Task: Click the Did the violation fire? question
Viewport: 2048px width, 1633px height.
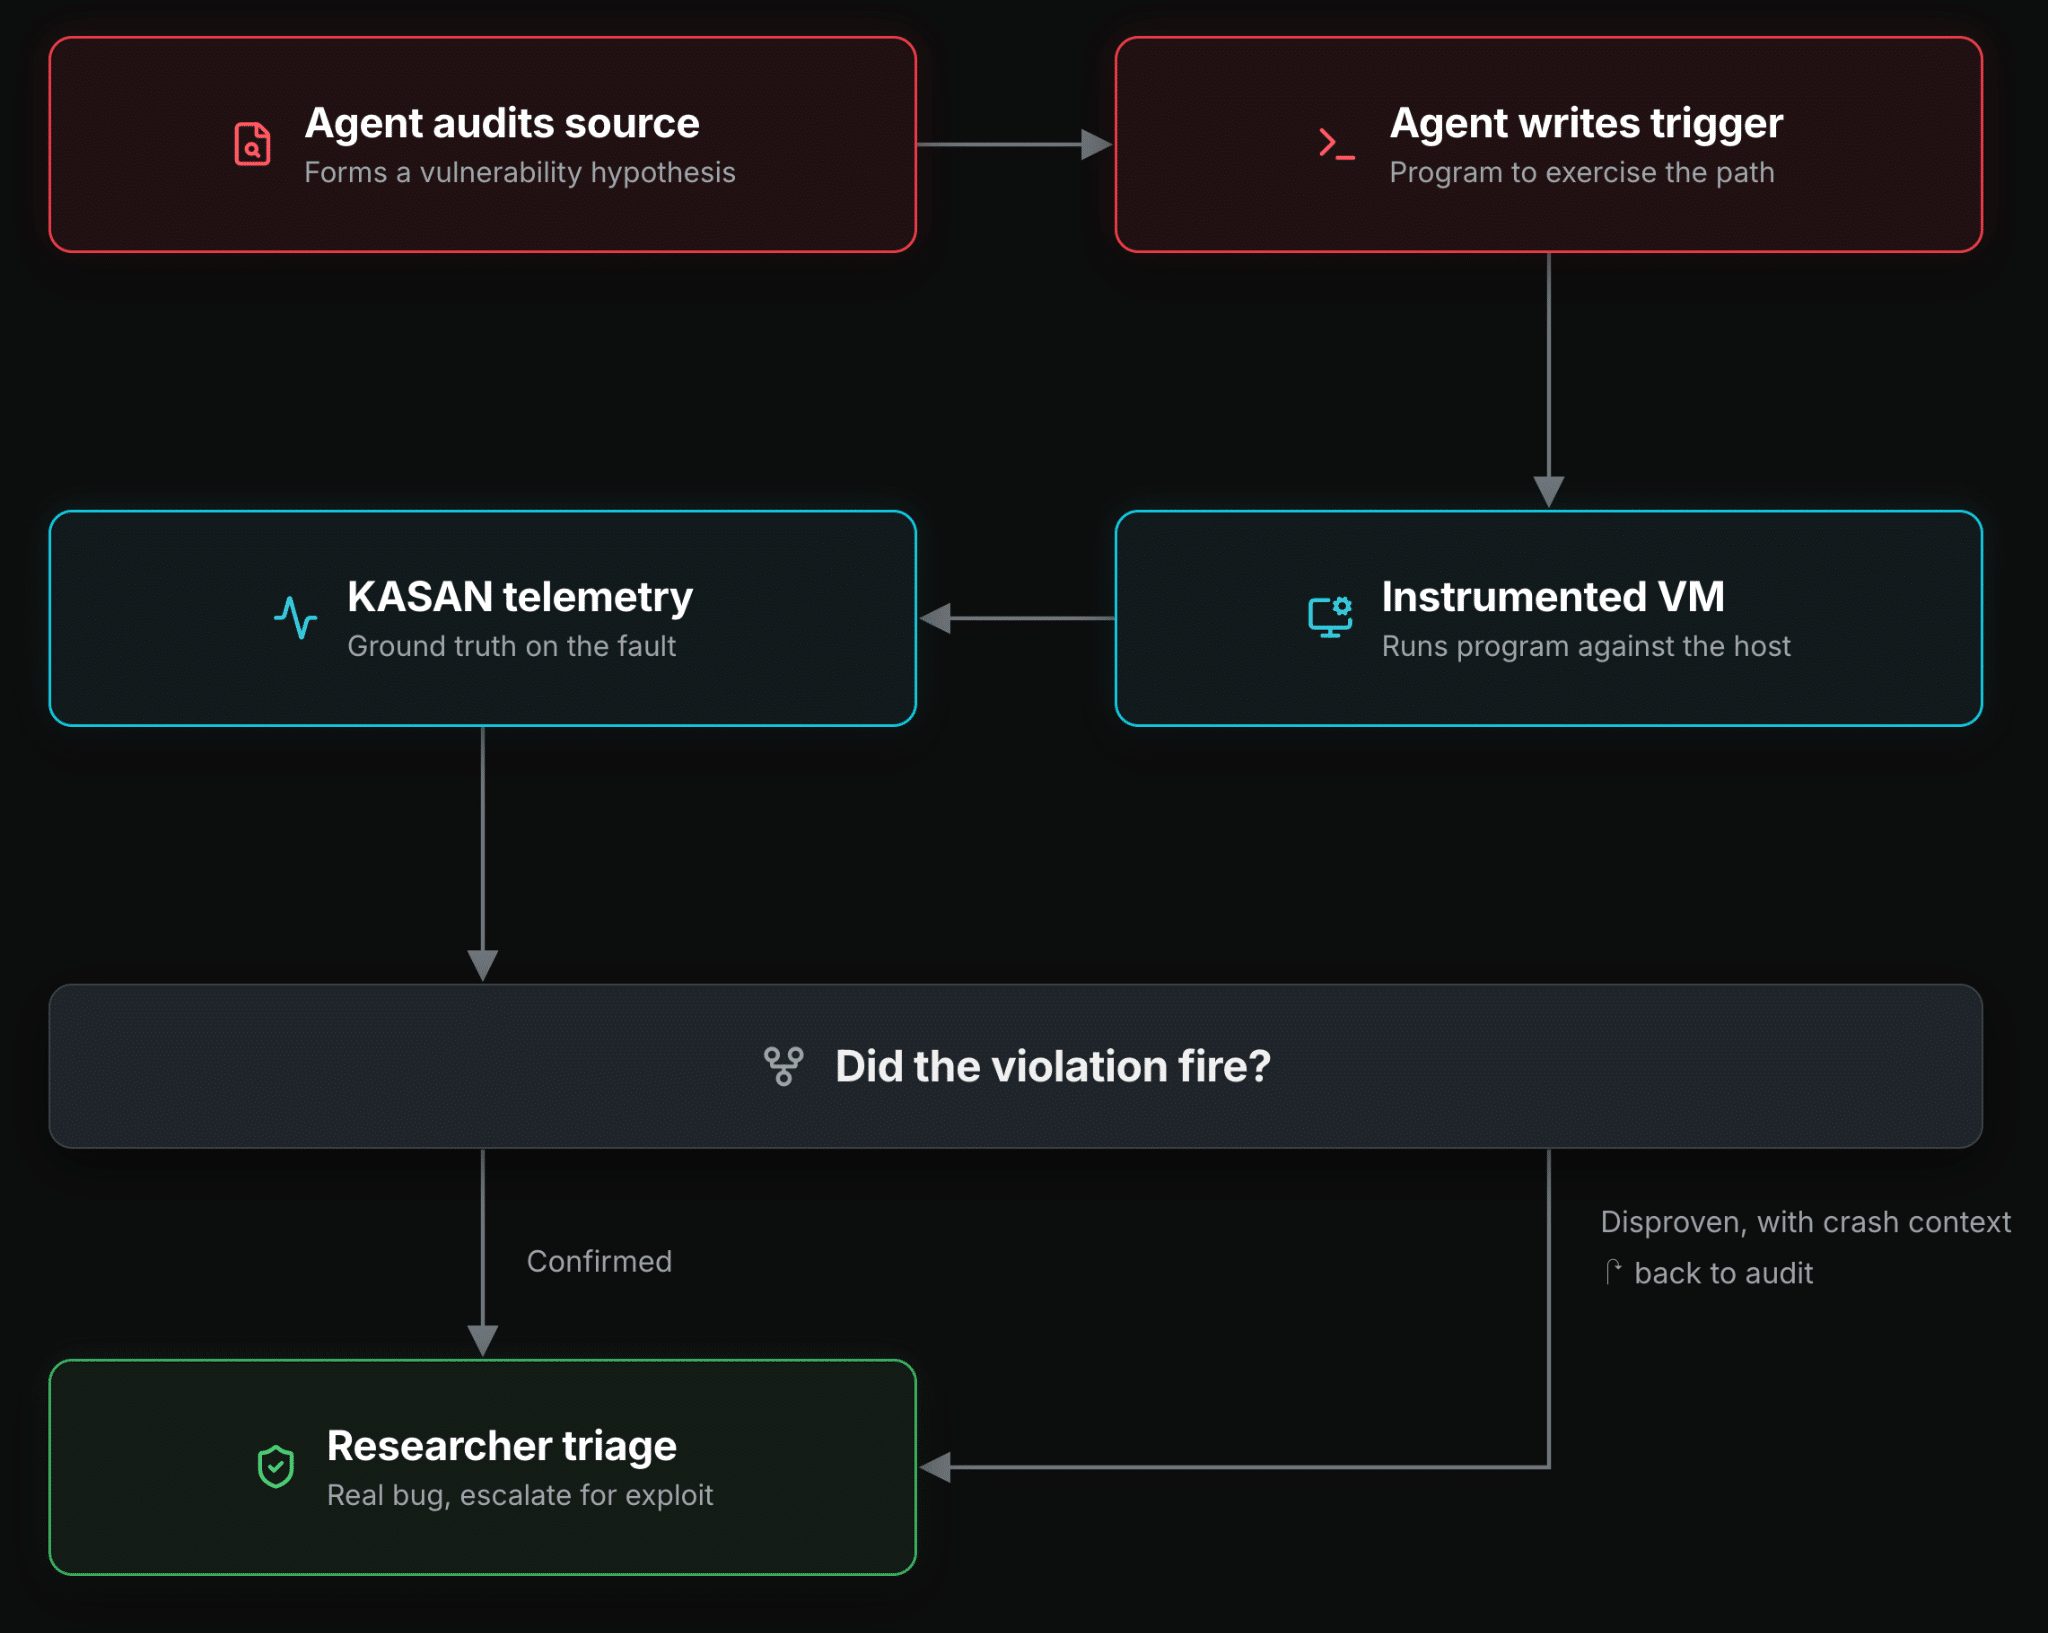Action: click(x=1053, y=1066)
